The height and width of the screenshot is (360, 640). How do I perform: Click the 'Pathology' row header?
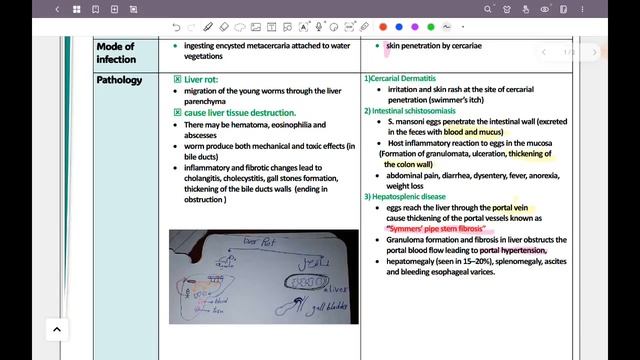point(119,80)
